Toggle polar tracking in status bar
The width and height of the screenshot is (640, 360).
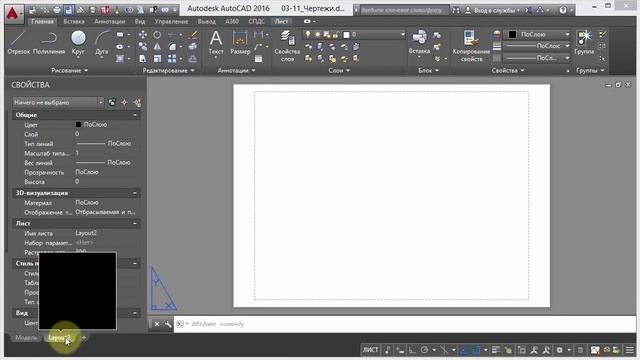click(x=424, y=350)
